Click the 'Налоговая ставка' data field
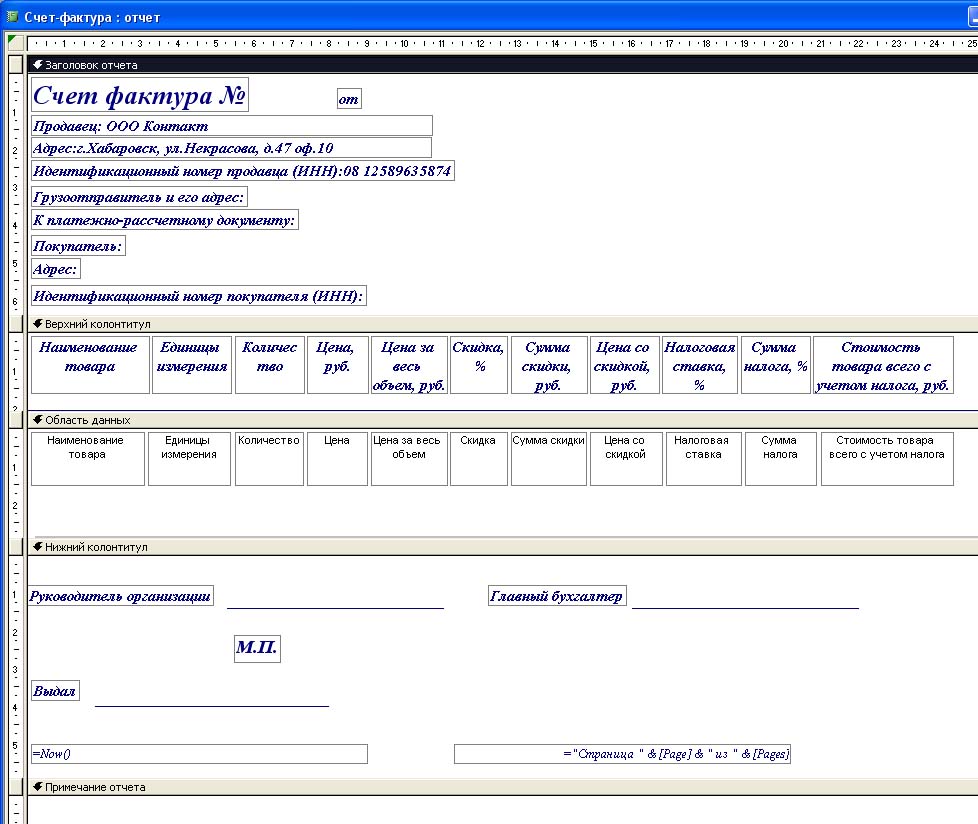Screen dimensions: 978x824 click(704, 458)
